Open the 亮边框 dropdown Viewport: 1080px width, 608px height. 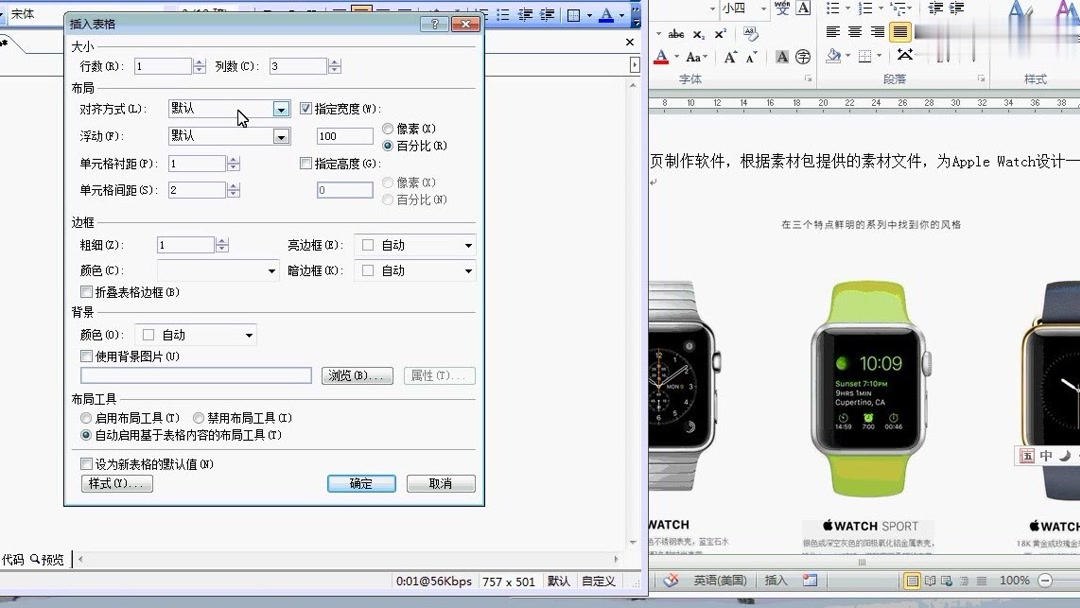tap(470, 244)
